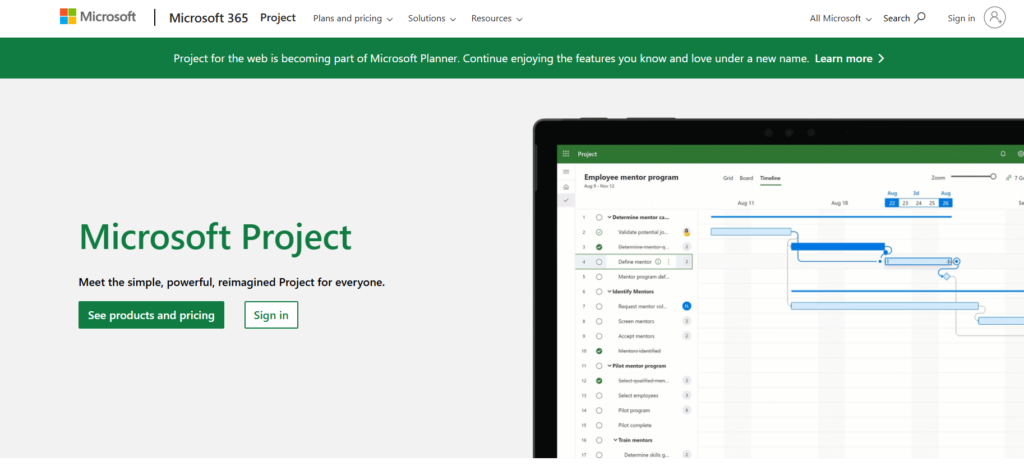Open the app launcher waffle icon in Project
This screenshot has width=1024, height=475.
pyautogui.click(x=566, y=154)
